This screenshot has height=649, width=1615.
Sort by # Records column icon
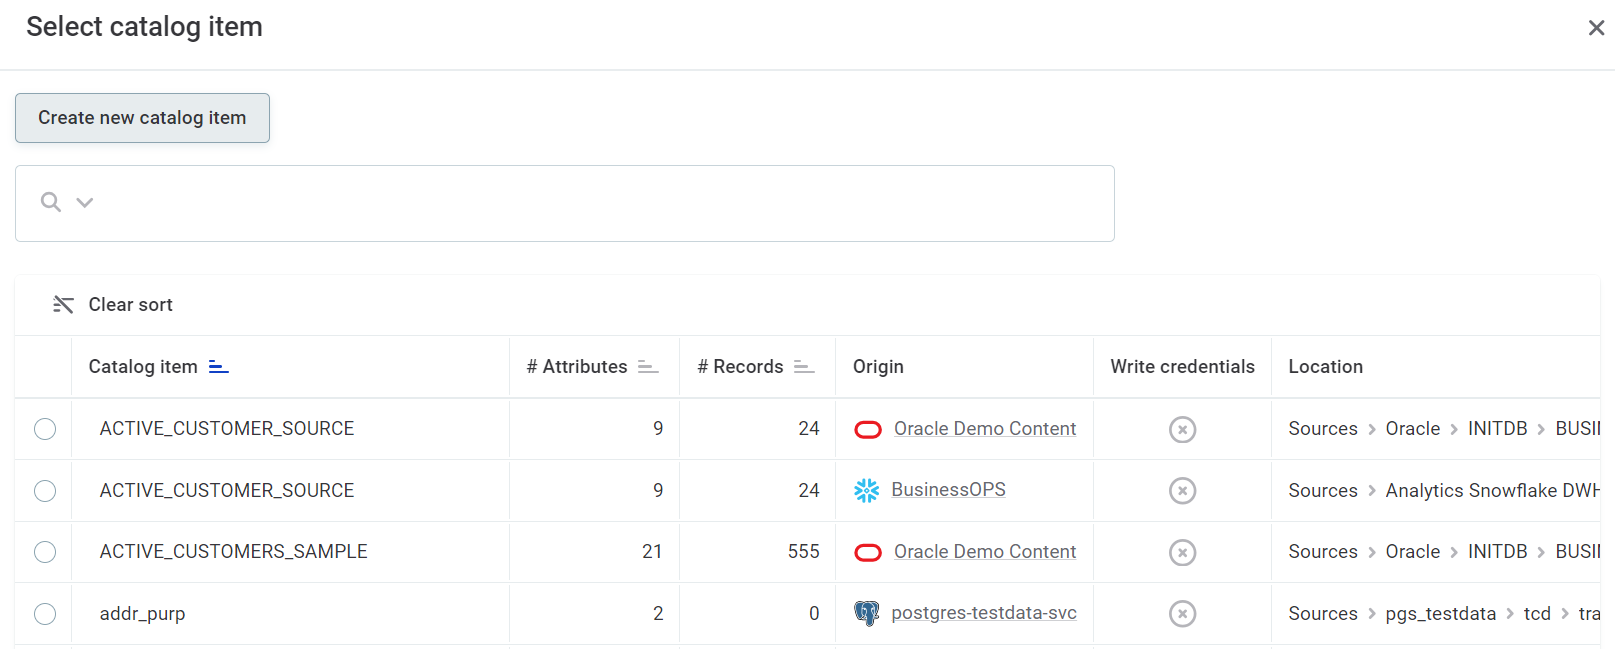tap(804, 367)
